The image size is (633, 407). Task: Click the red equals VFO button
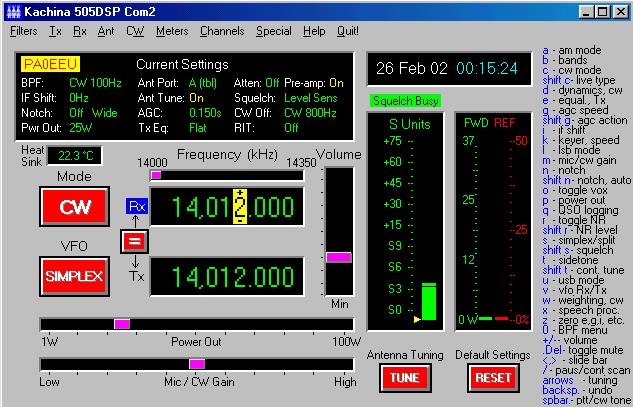click(134, 241)
